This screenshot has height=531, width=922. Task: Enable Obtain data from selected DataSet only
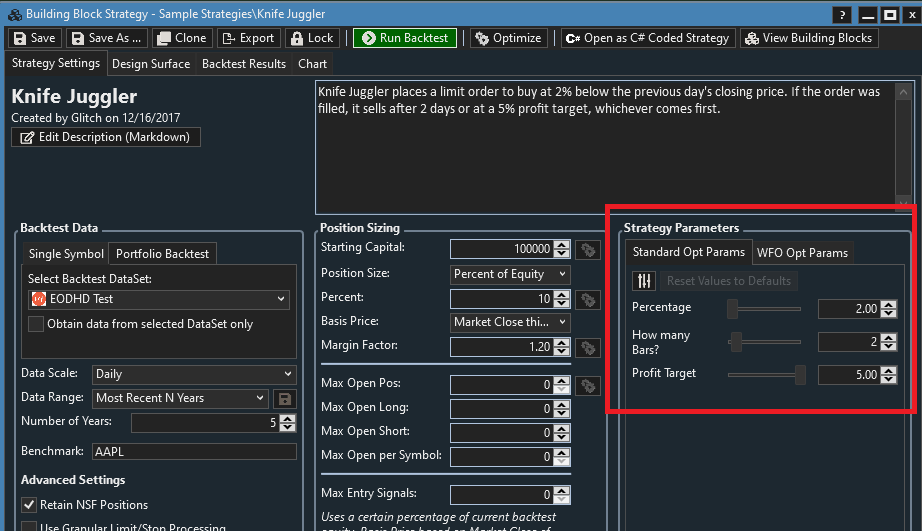(x=36, y=324)
